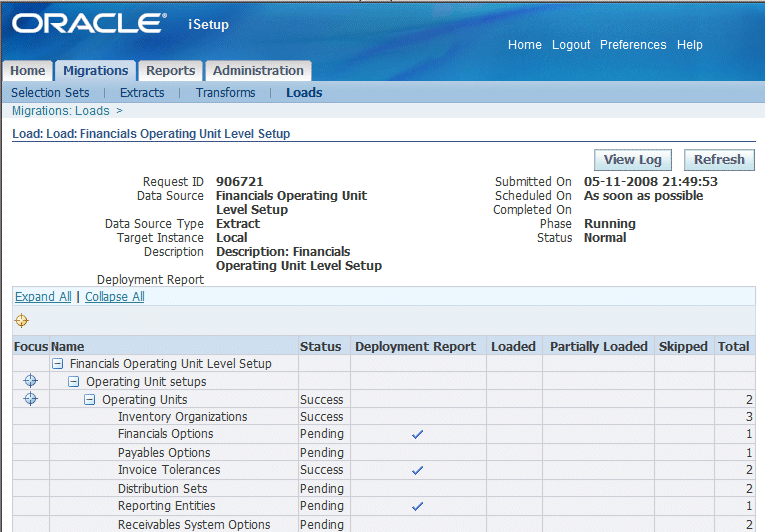
Task: Click the Logout link
Action: pos(571,45)
